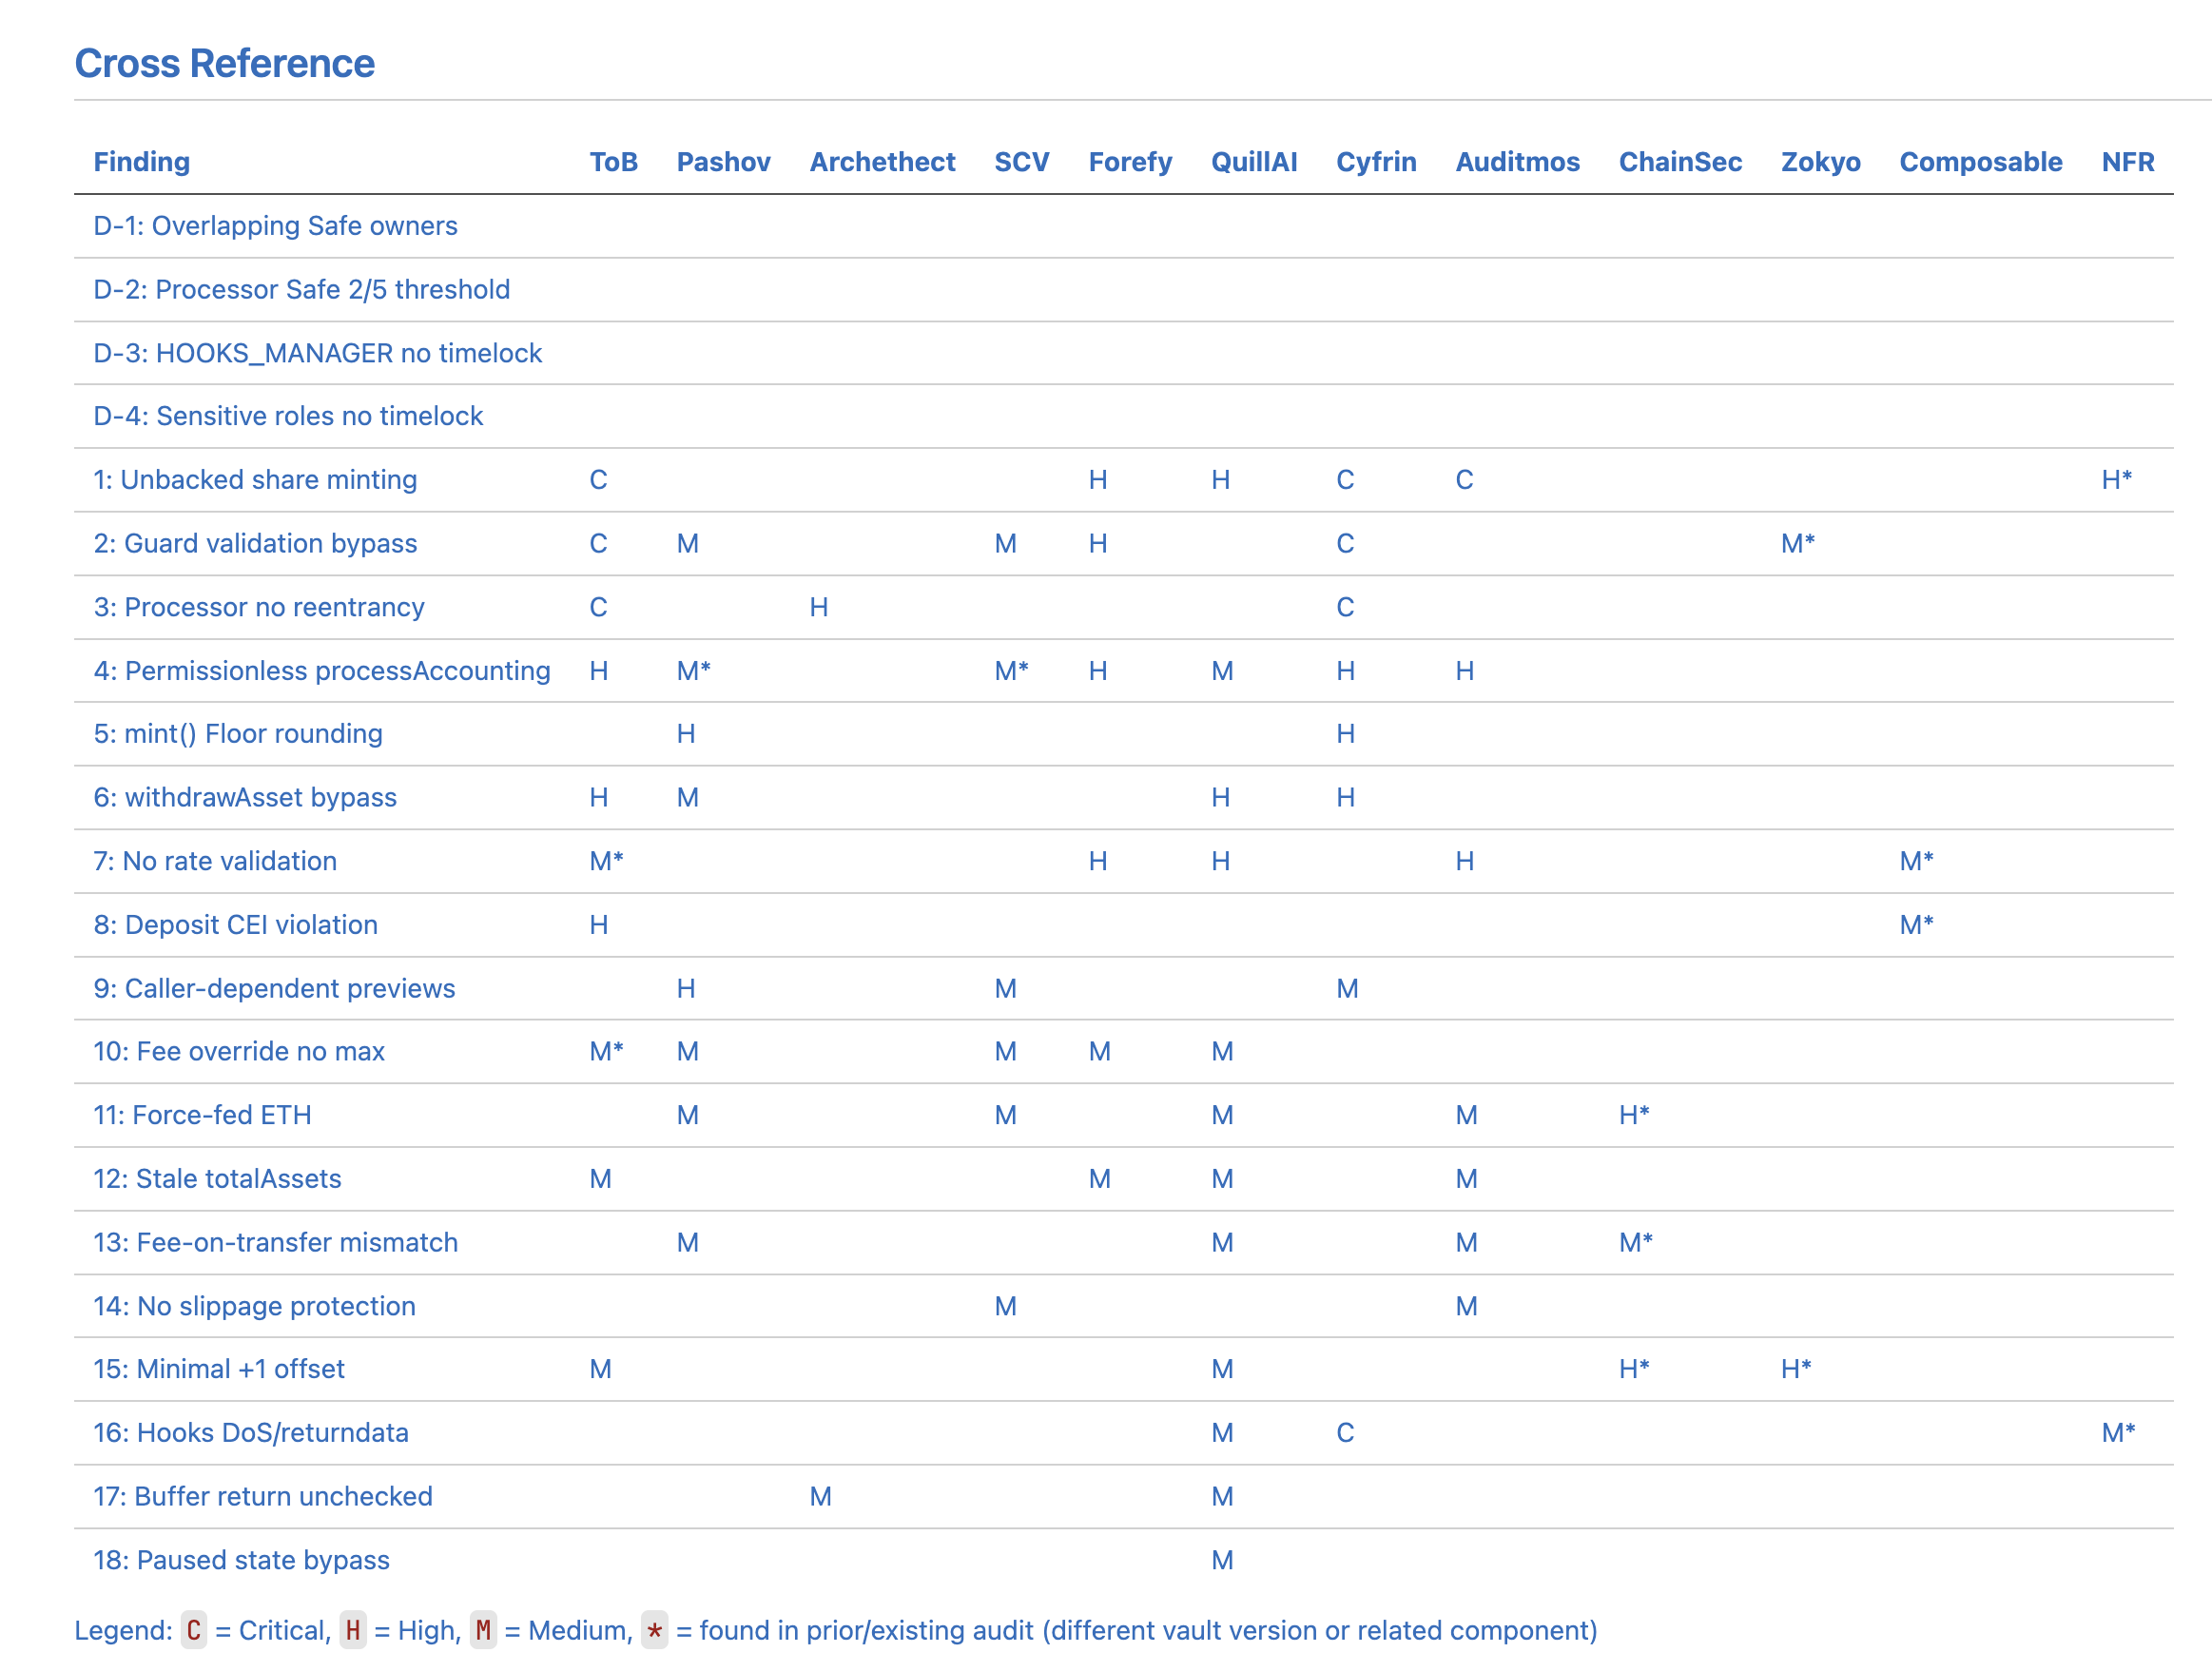Open finding 4: Permissionless processAccounting

coord(321,671)
